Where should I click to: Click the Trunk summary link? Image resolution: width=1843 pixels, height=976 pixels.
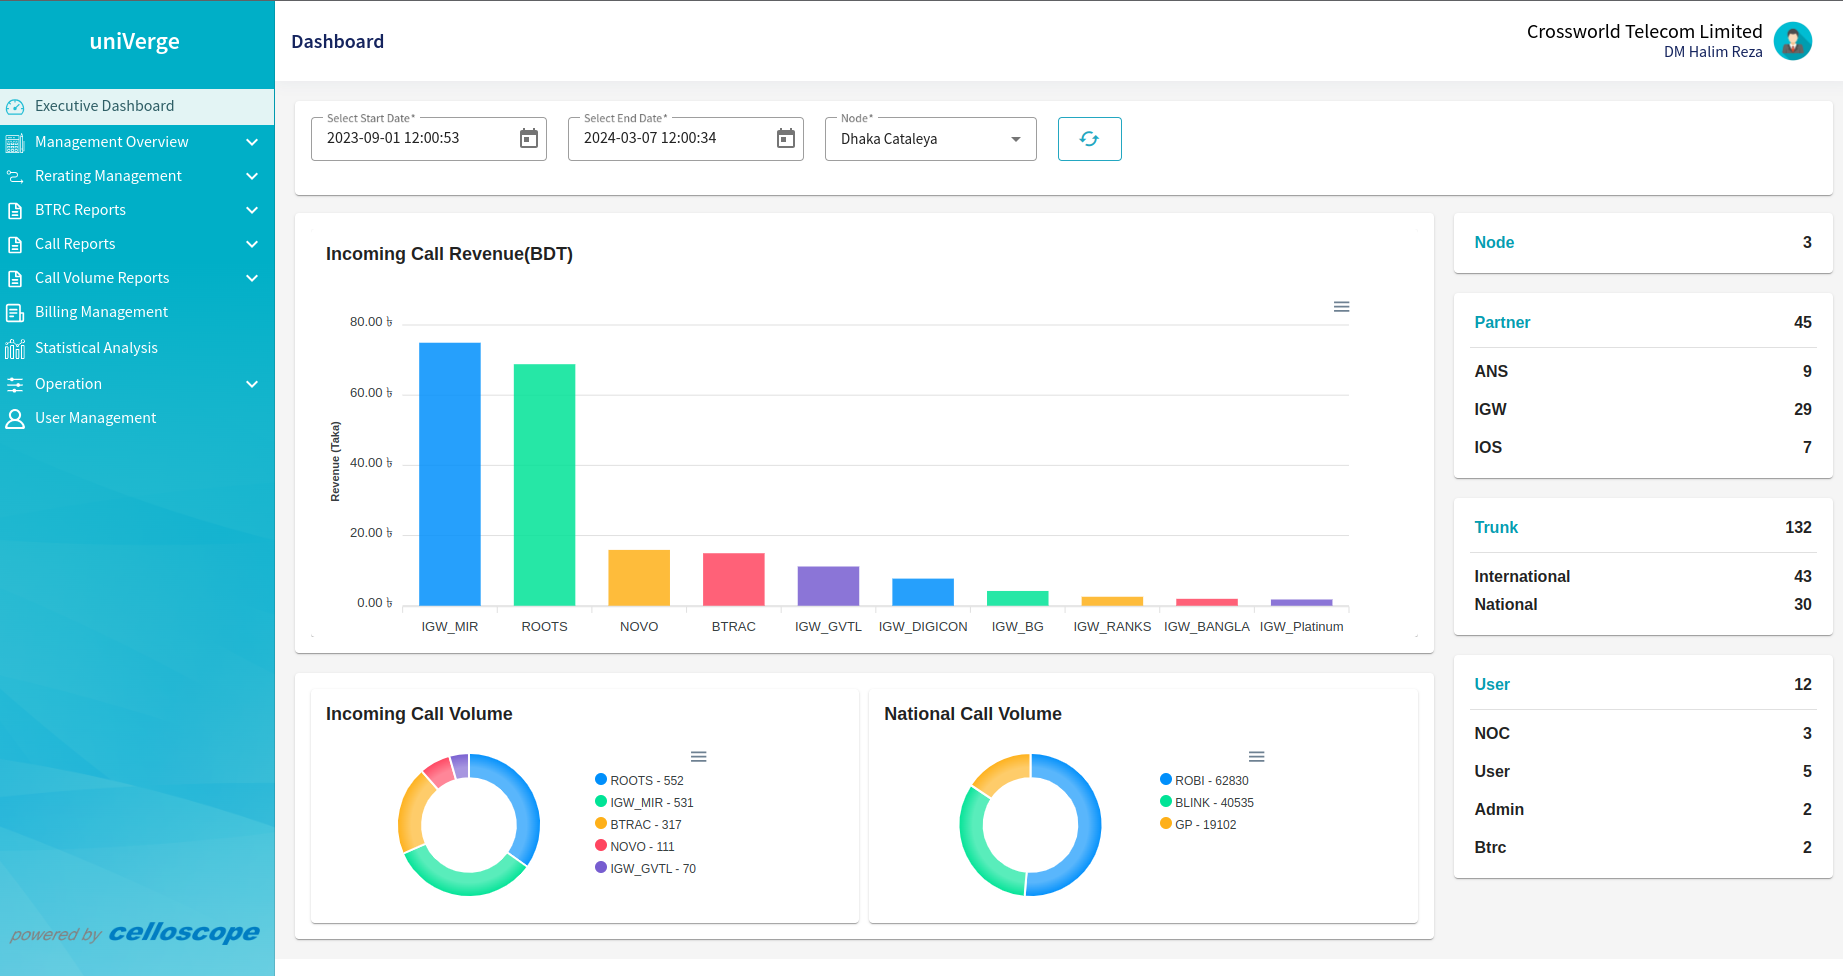1496,528
